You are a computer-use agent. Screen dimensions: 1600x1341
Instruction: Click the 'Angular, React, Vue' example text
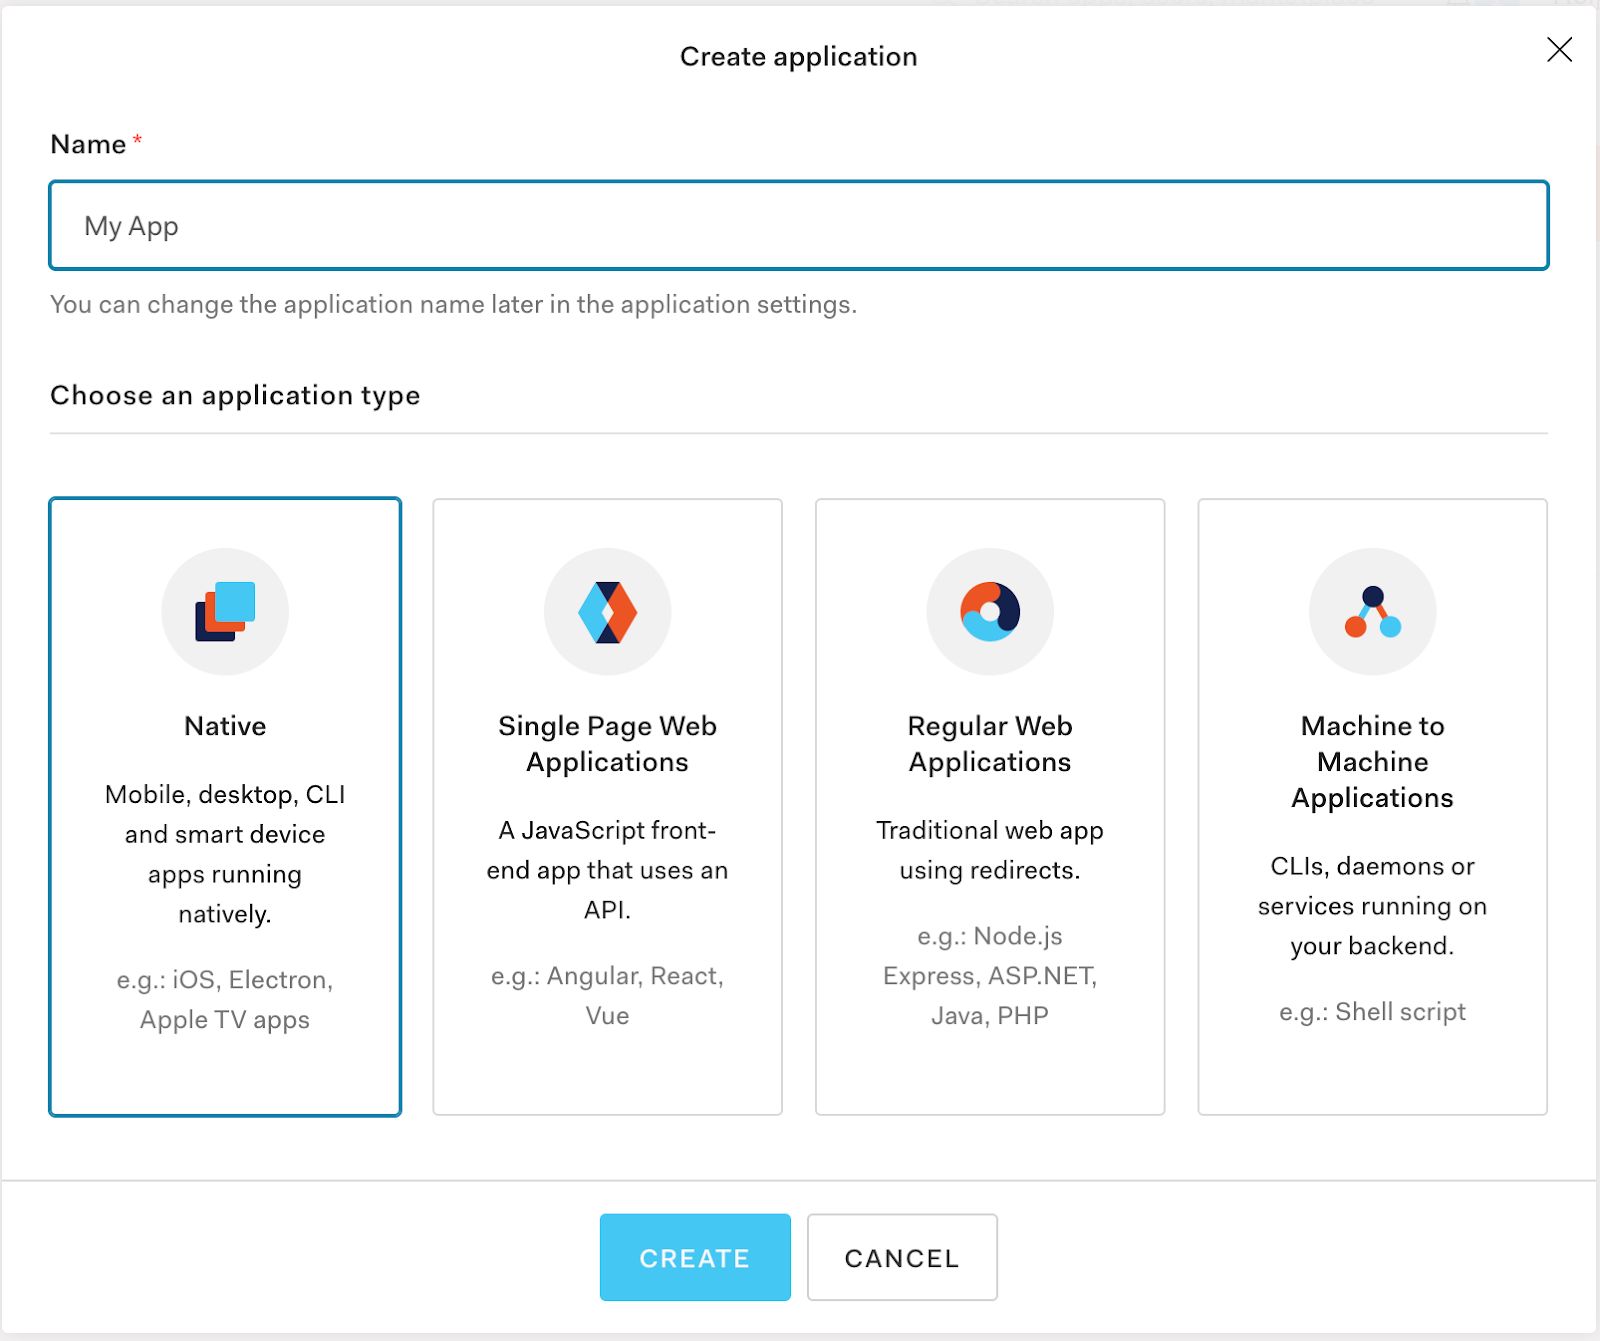pyautogui.click(x=607, y=996)
